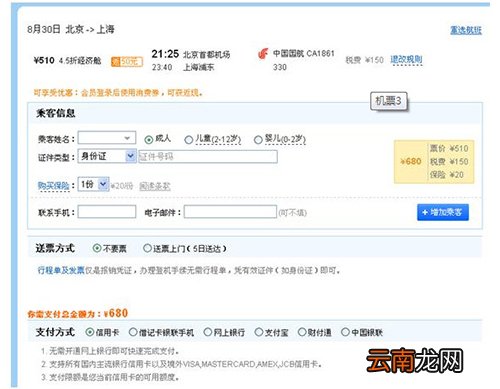The width and height of the screenshot is (500, 389).
Task: Click the 重选航班 link
Action: [466, 30]
